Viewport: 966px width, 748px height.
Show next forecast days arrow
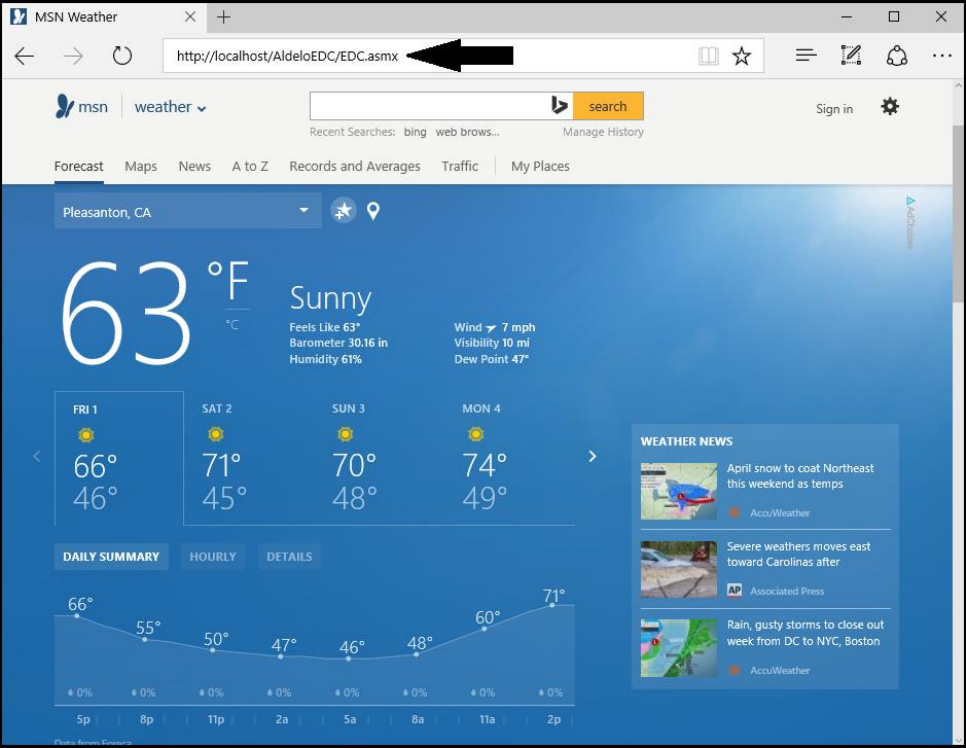592,457
